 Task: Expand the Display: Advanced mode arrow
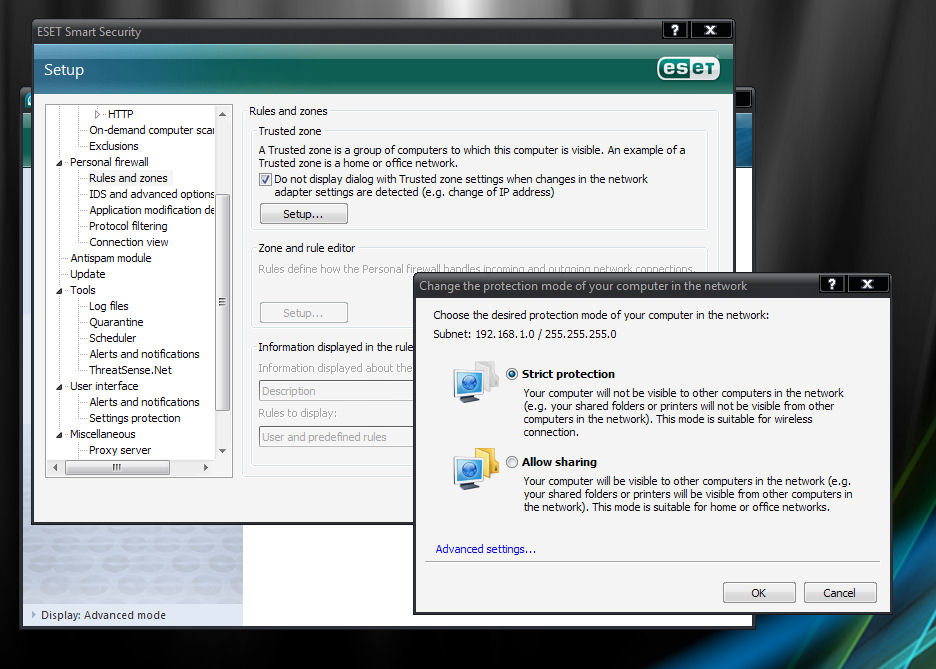click(x=33, y=614)
